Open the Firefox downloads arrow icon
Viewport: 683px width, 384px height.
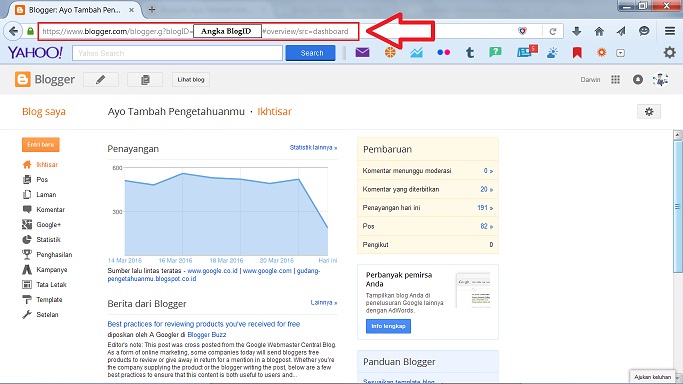coord(576,31)
